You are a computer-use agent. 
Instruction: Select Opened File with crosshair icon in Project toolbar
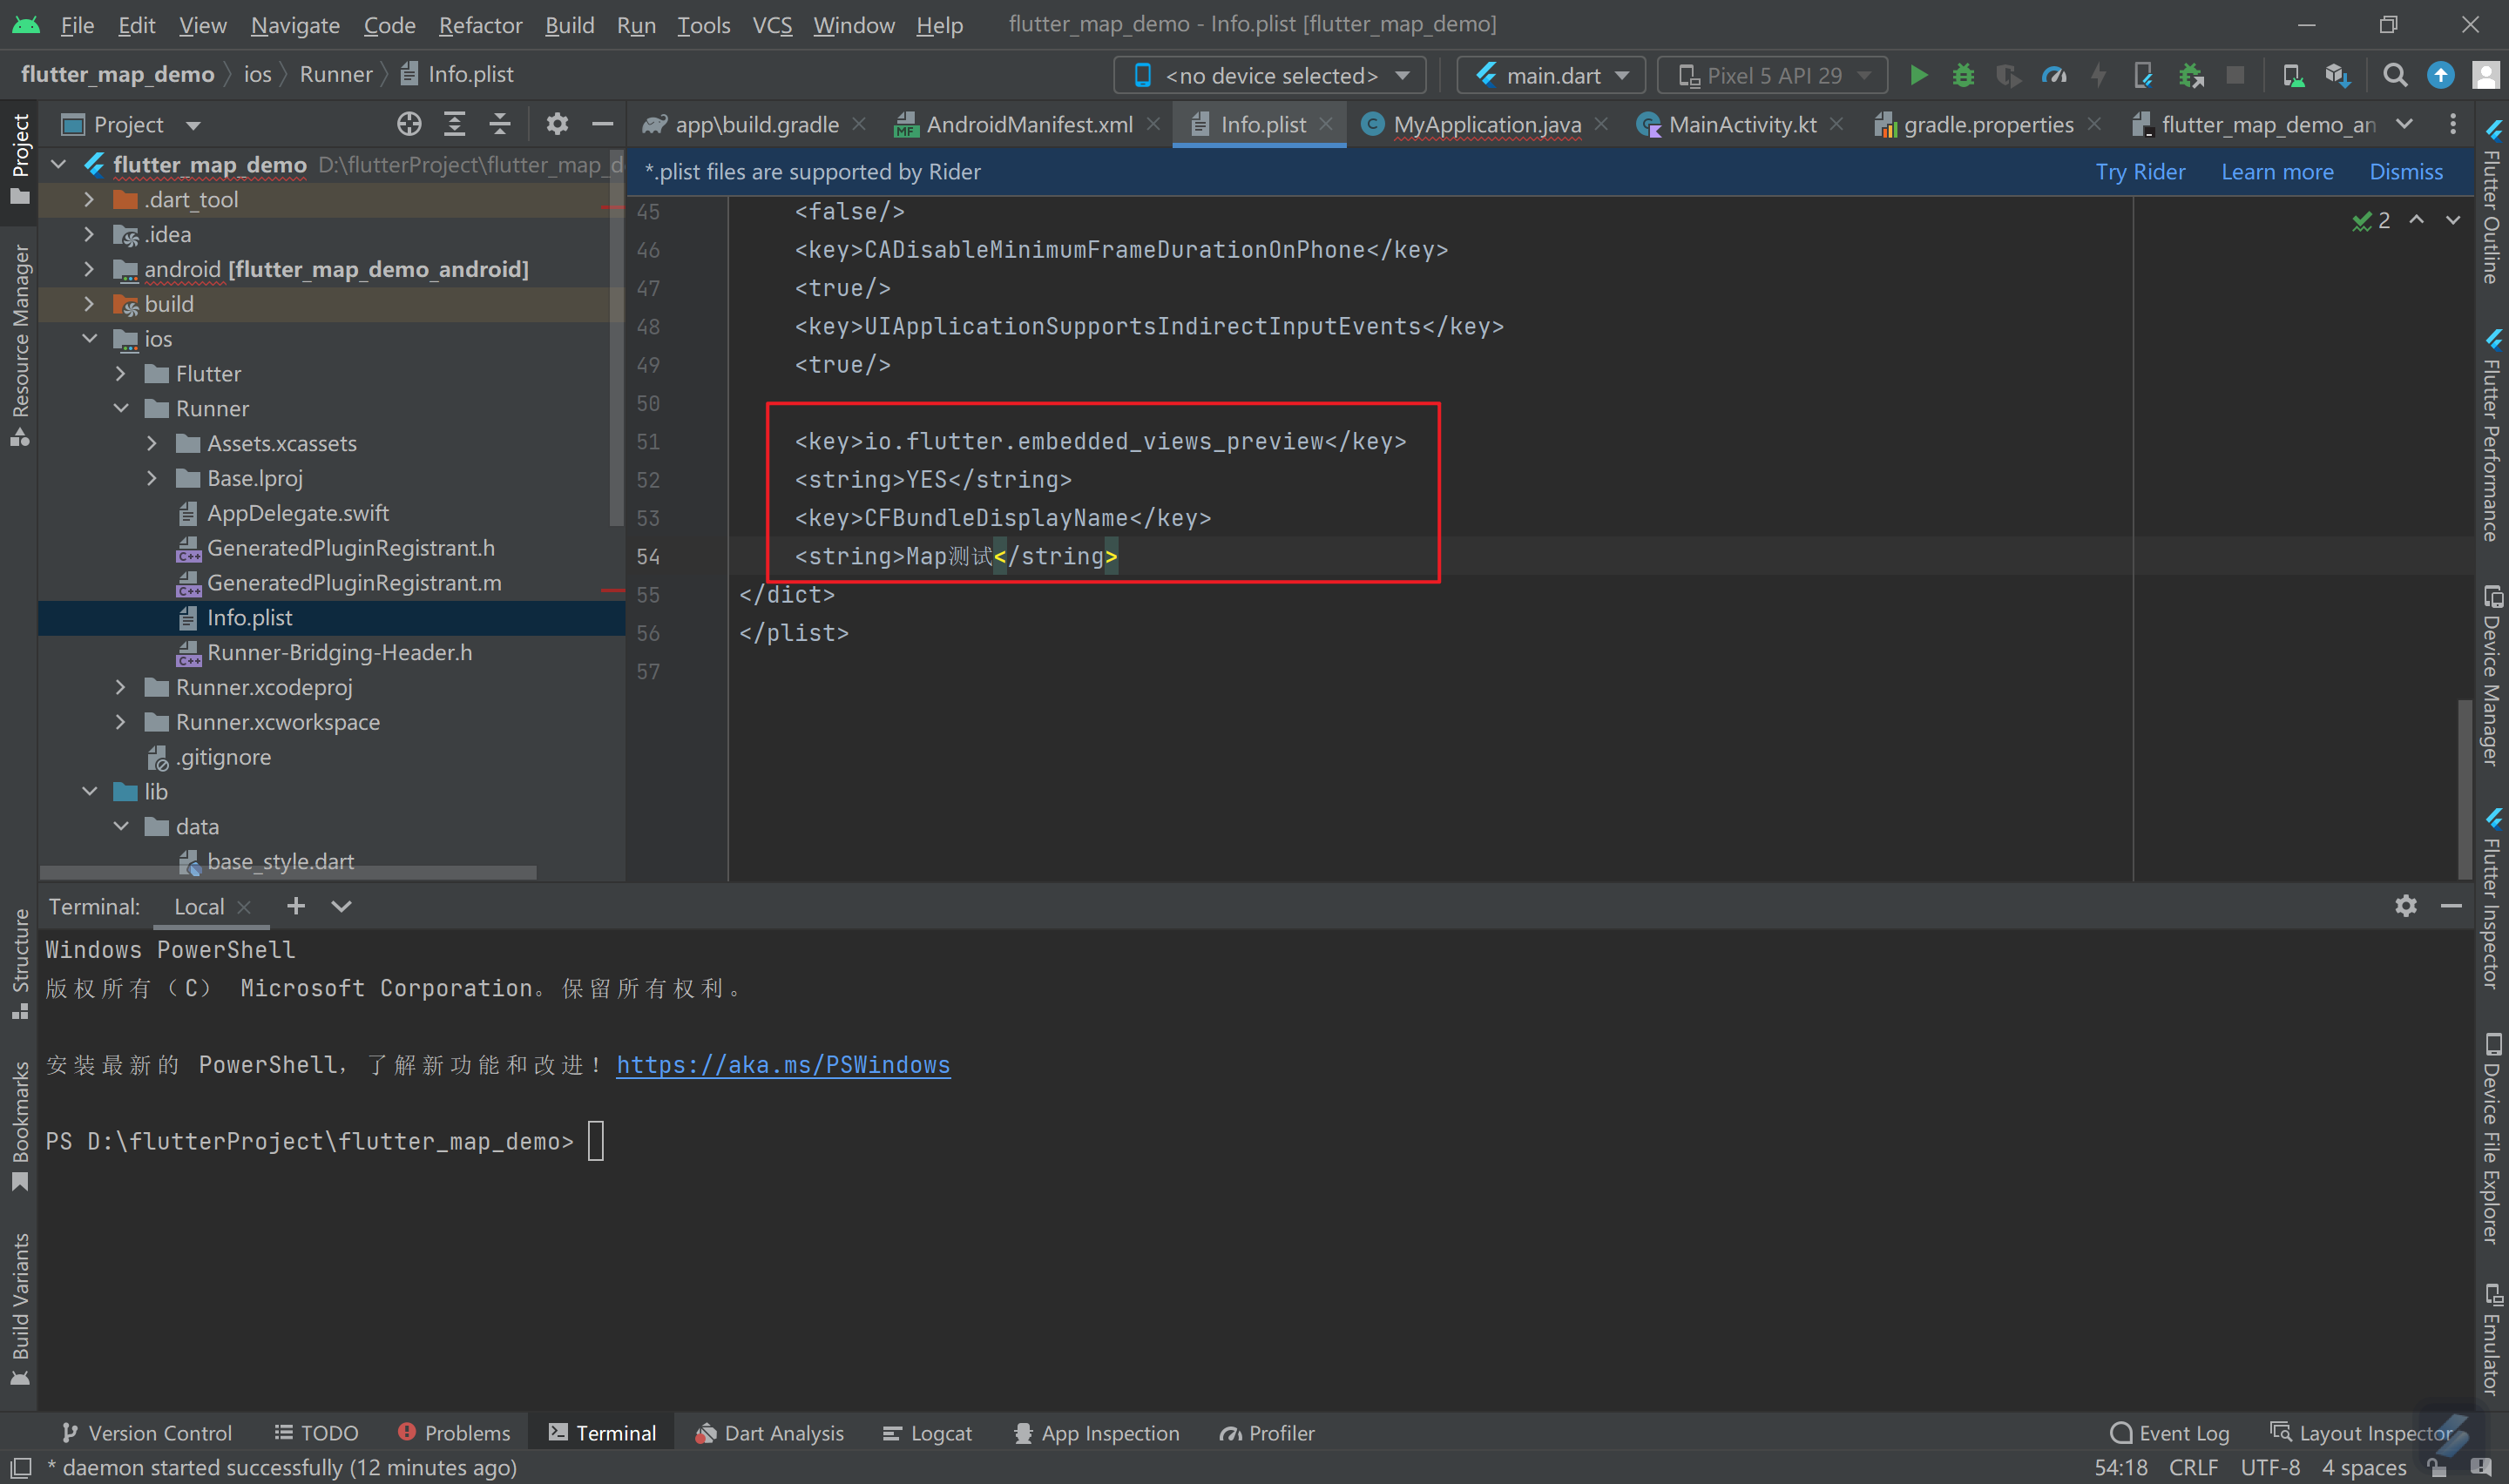point(409,123)
